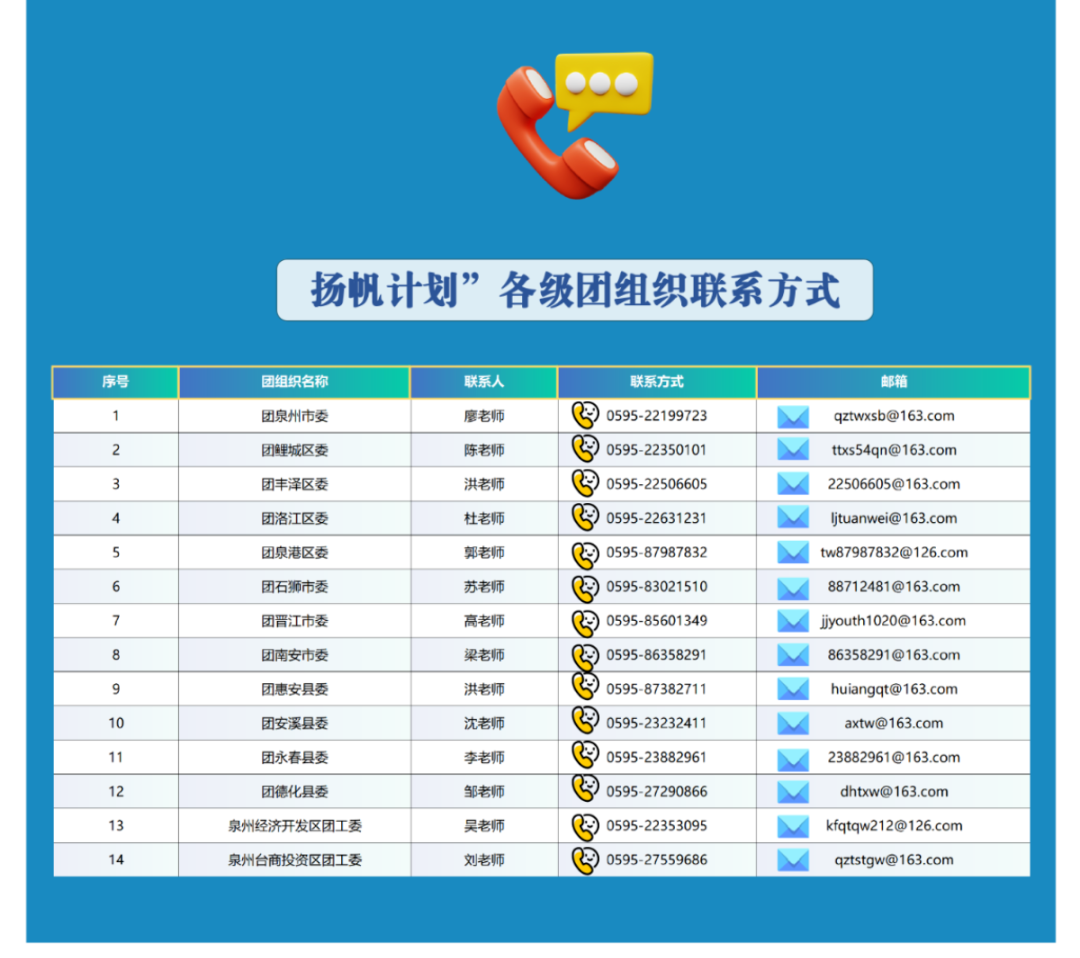Click the title banner 各级团组织联系方式
Image resolution: width=1080 pixels, height=958 pixels.
(574, 290)
